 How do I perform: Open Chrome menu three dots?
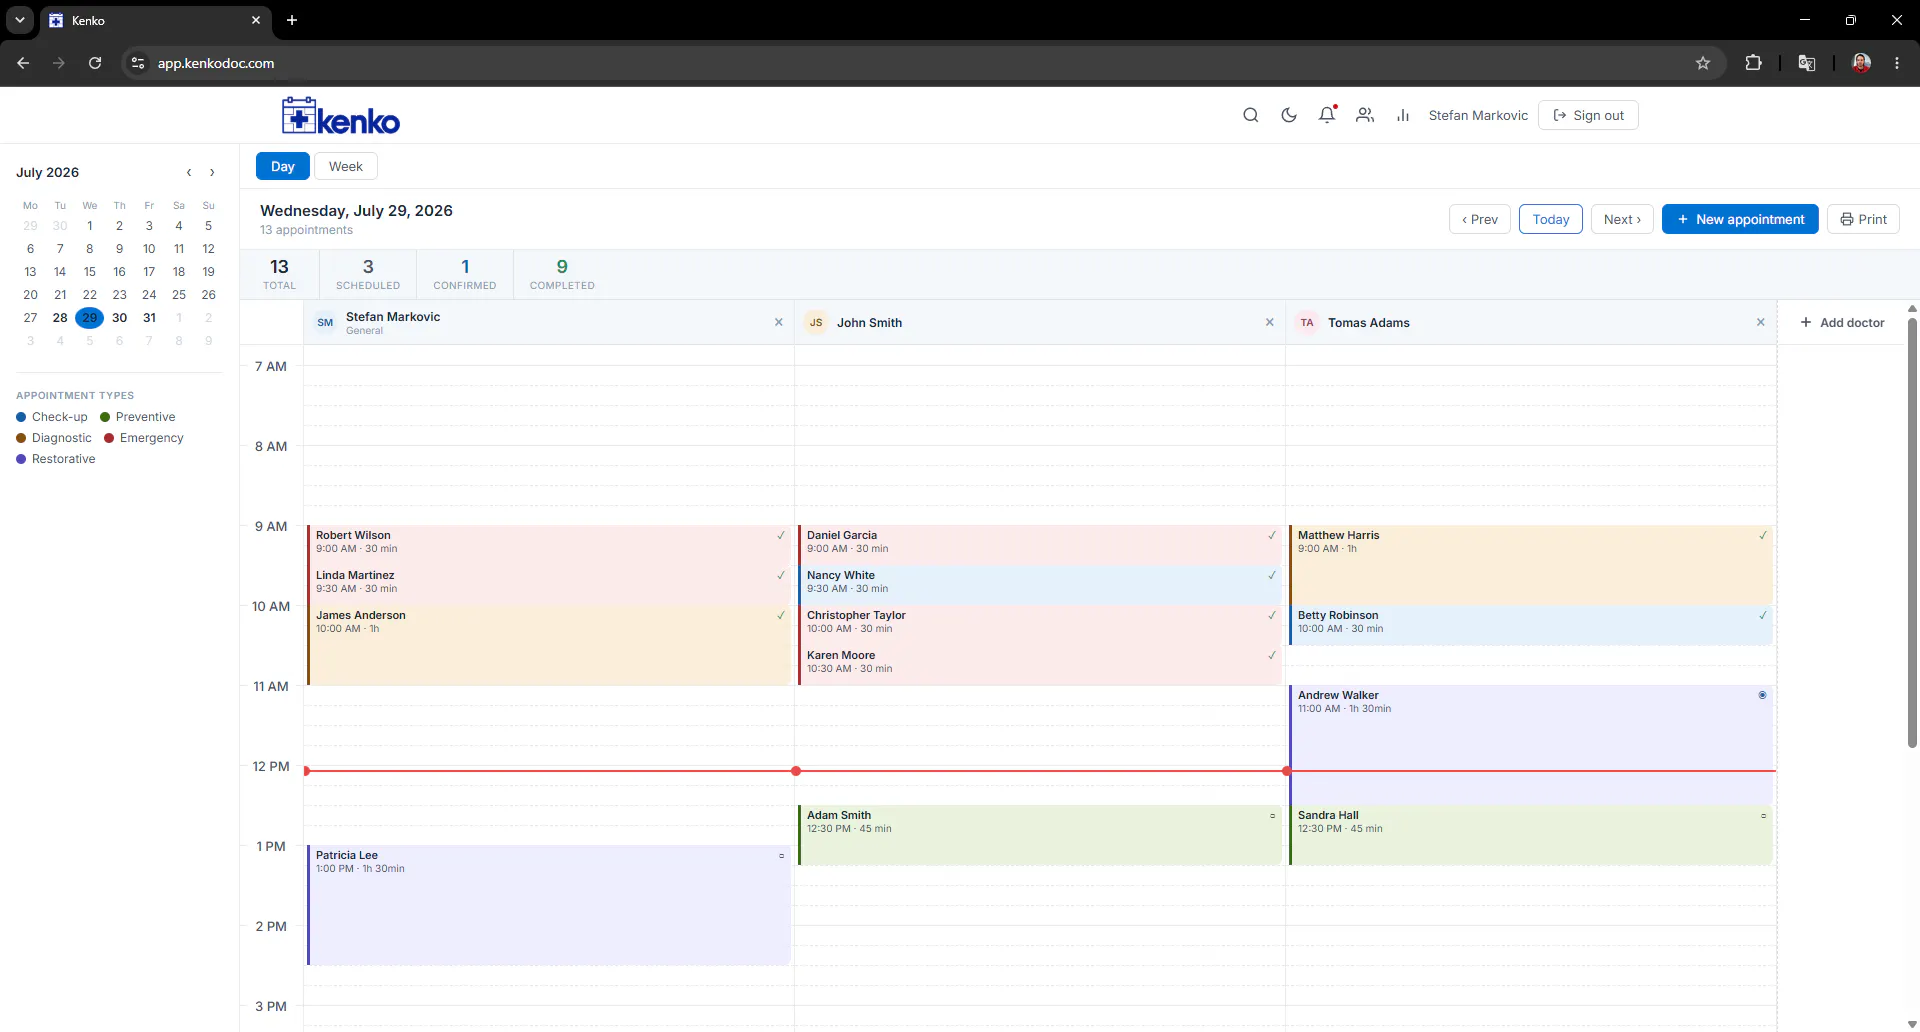pos(1897,63)
